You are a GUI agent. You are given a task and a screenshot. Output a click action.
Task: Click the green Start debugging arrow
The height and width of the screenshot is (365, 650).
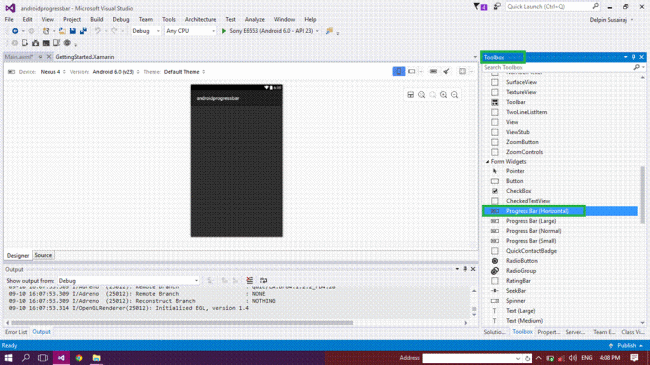(x=224, y=31)
